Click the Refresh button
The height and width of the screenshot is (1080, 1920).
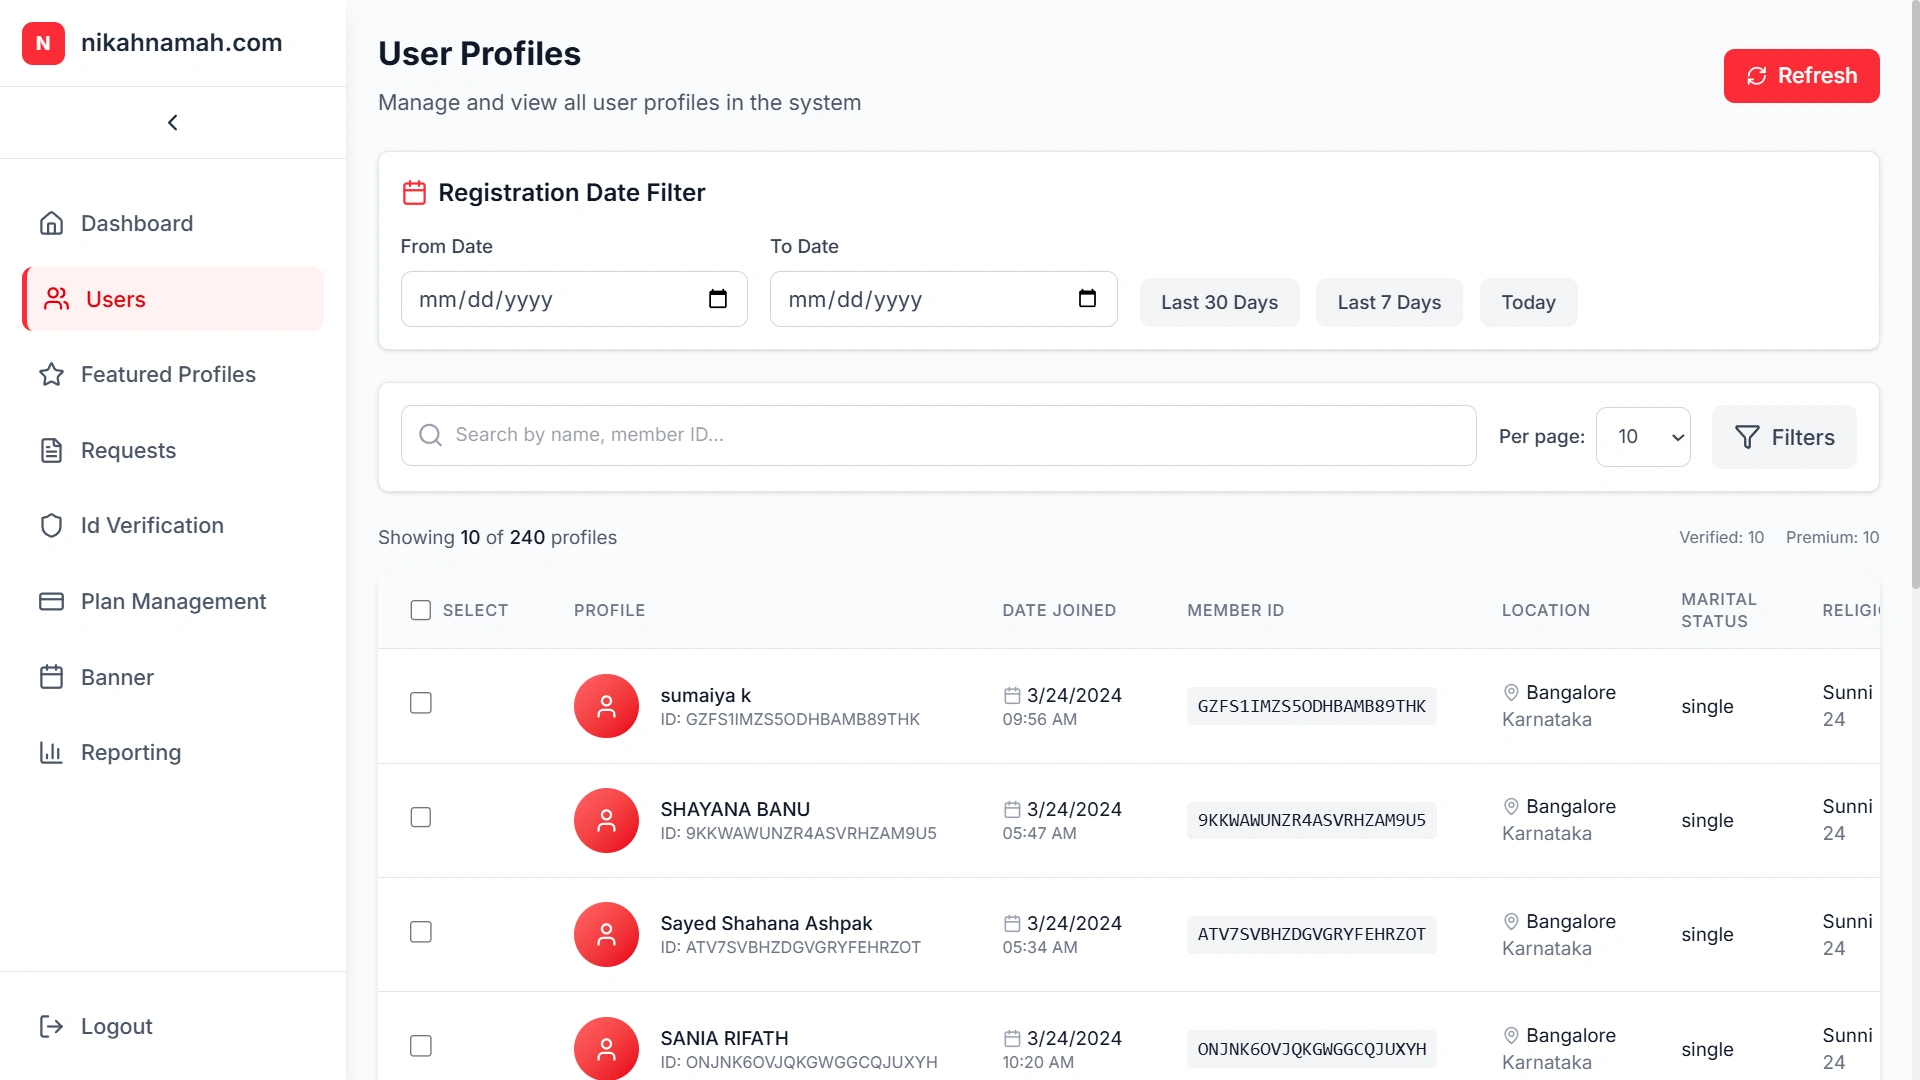click(x=1801, y=75)
